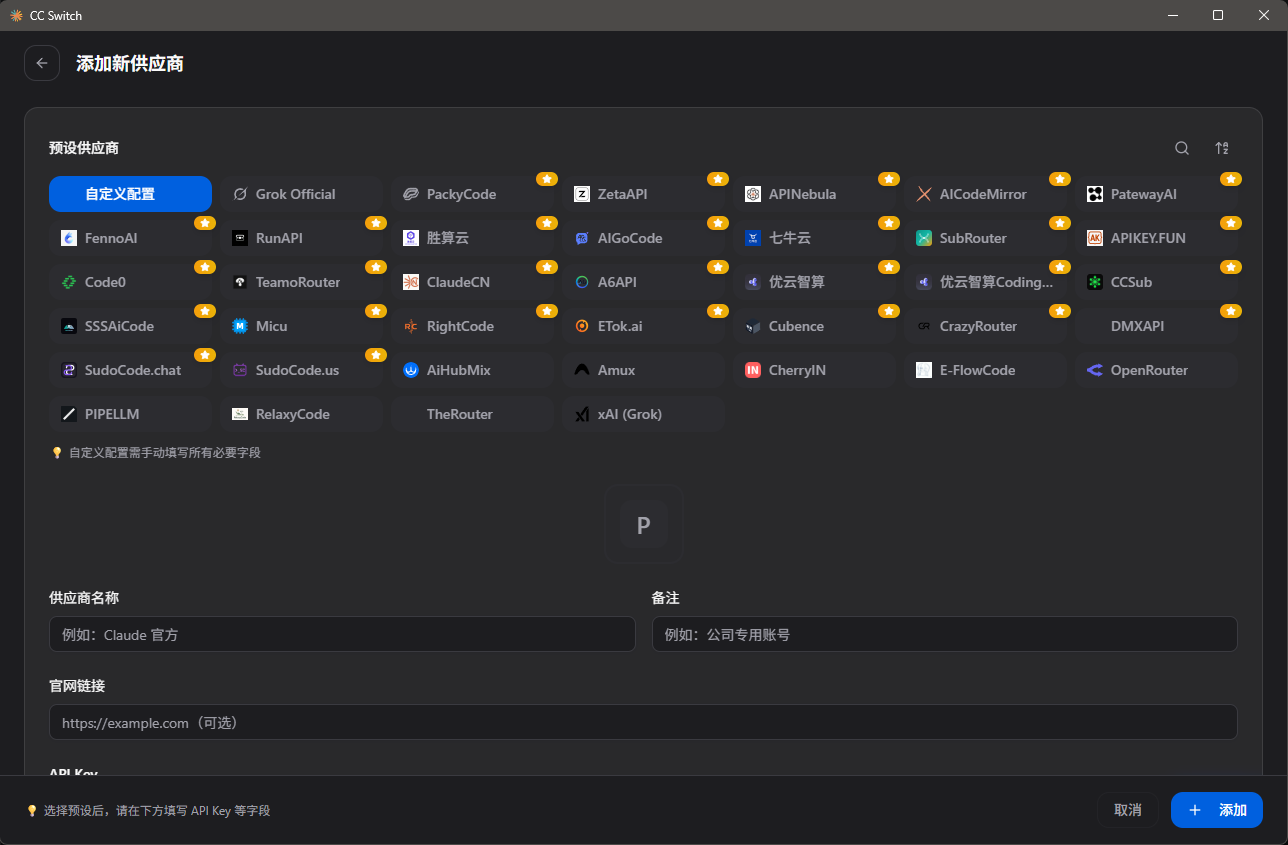
Task: Choose the TheRouter preset
Action: [x=472, y=414]
